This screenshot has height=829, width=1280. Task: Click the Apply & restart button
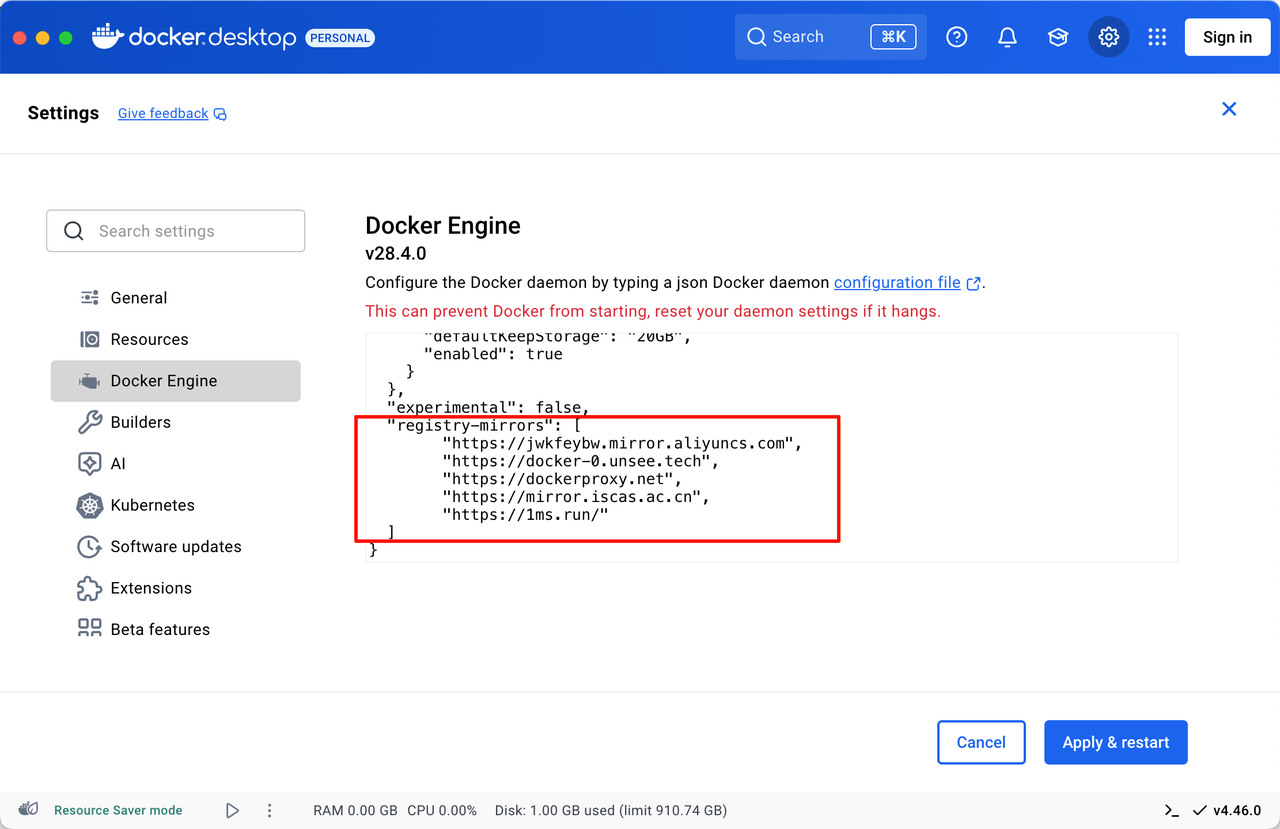coord(1115,742)
